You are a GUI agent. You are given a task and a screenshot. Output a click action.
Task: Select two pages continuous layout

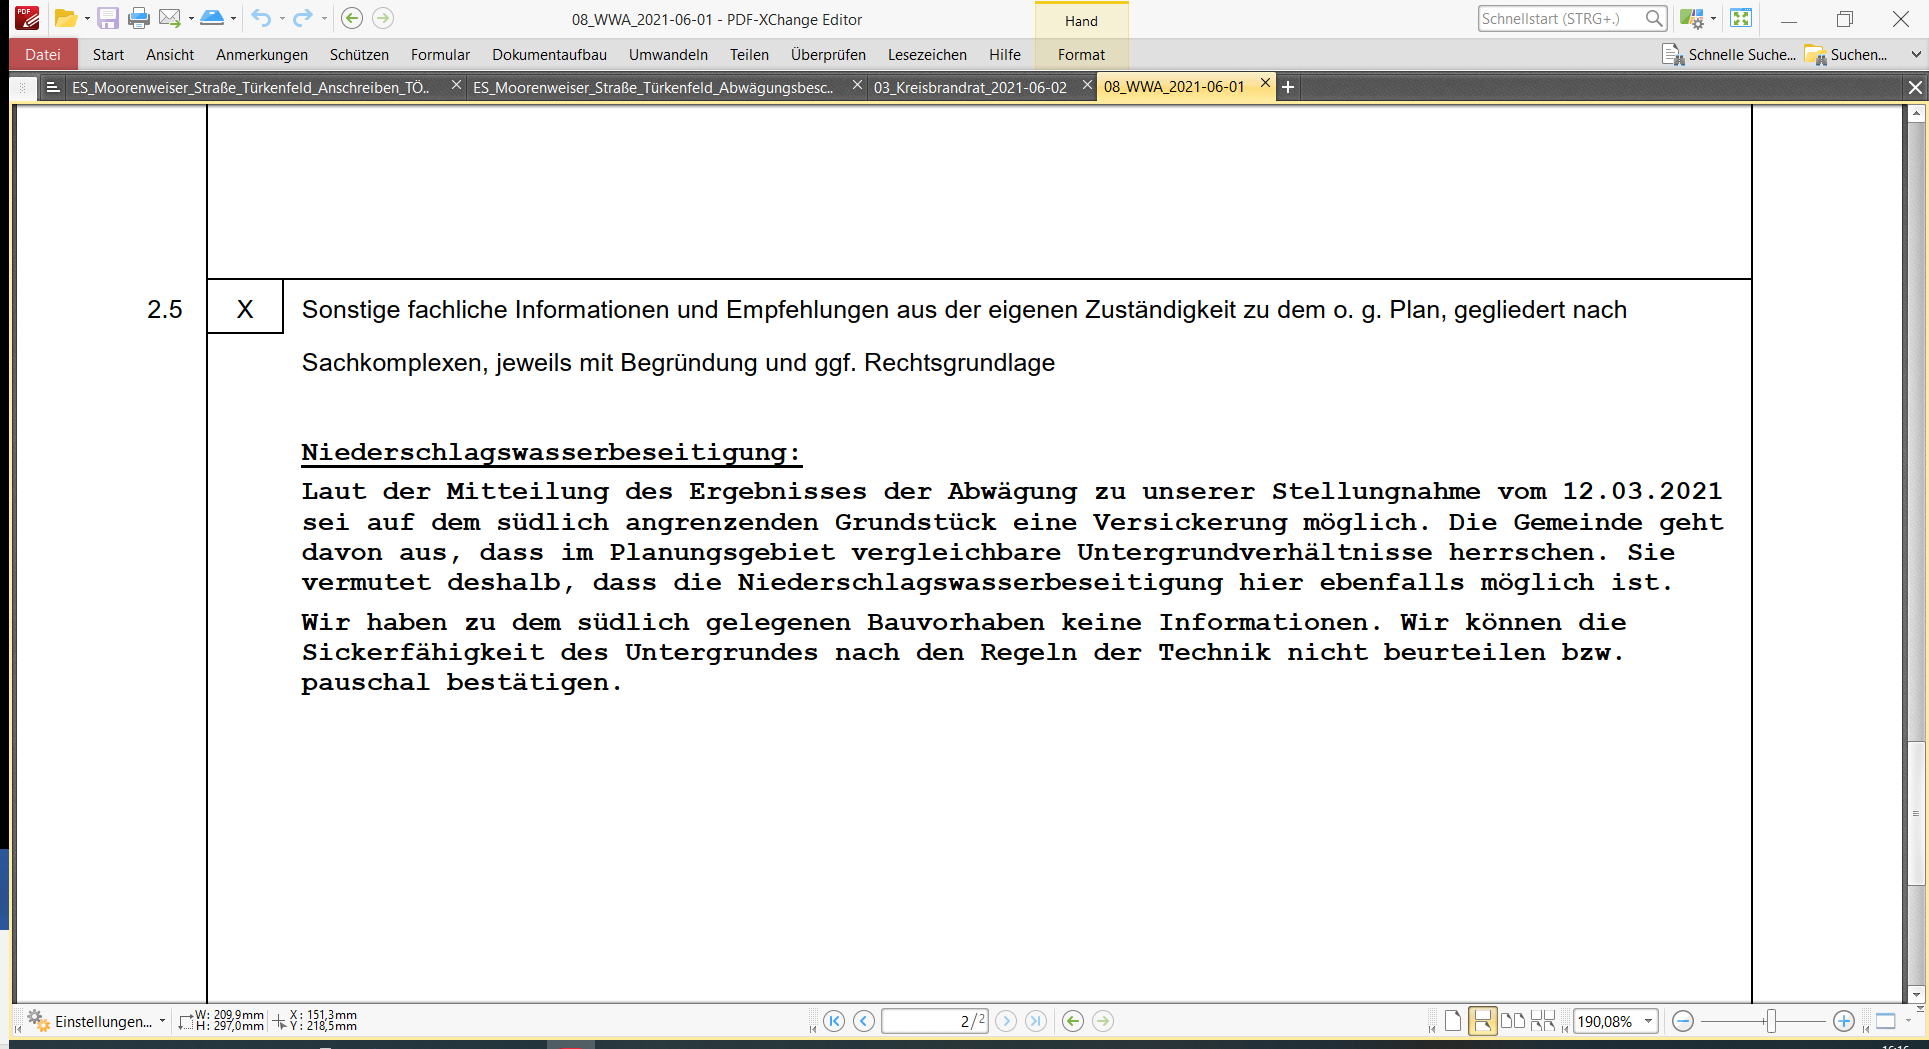pos(1543,1021)
